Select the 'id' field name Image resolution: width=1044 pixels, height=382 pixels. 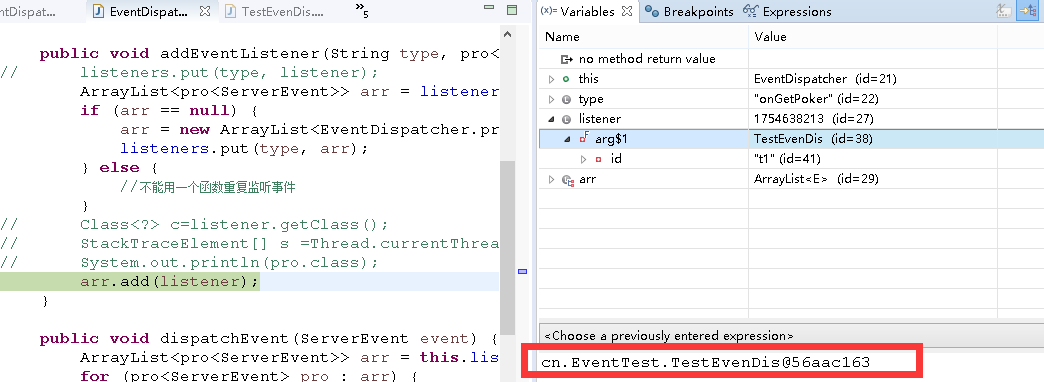[616, 159]
